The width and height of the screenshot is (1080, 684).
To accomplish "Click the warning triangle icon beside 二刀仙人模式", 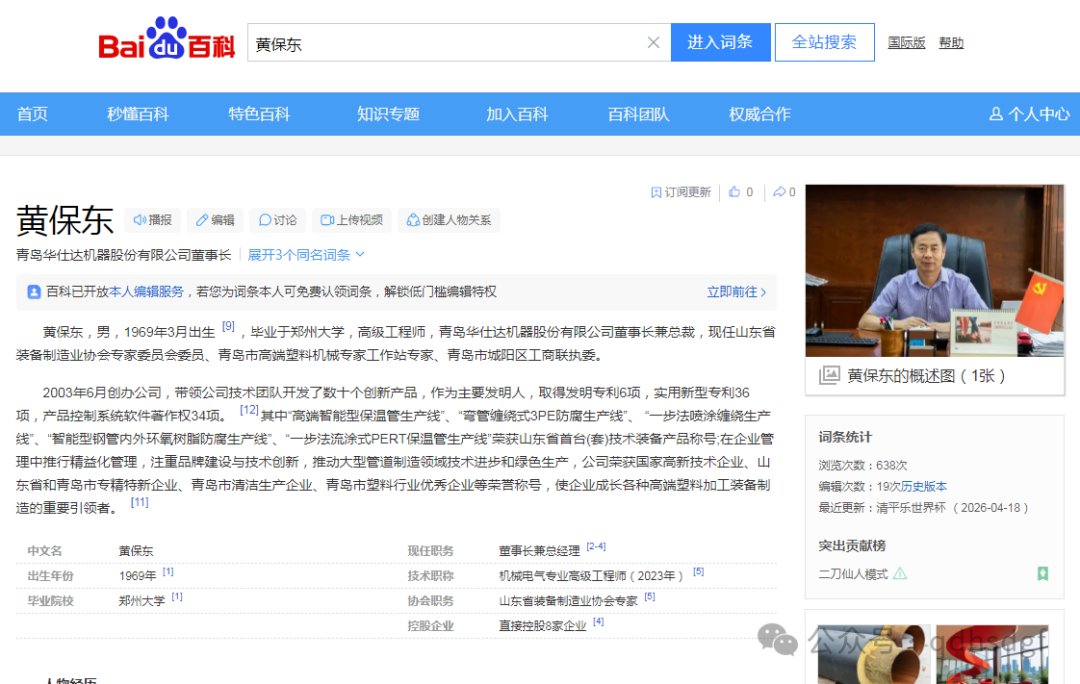I will pyautogui.click(x=900, y=573).
